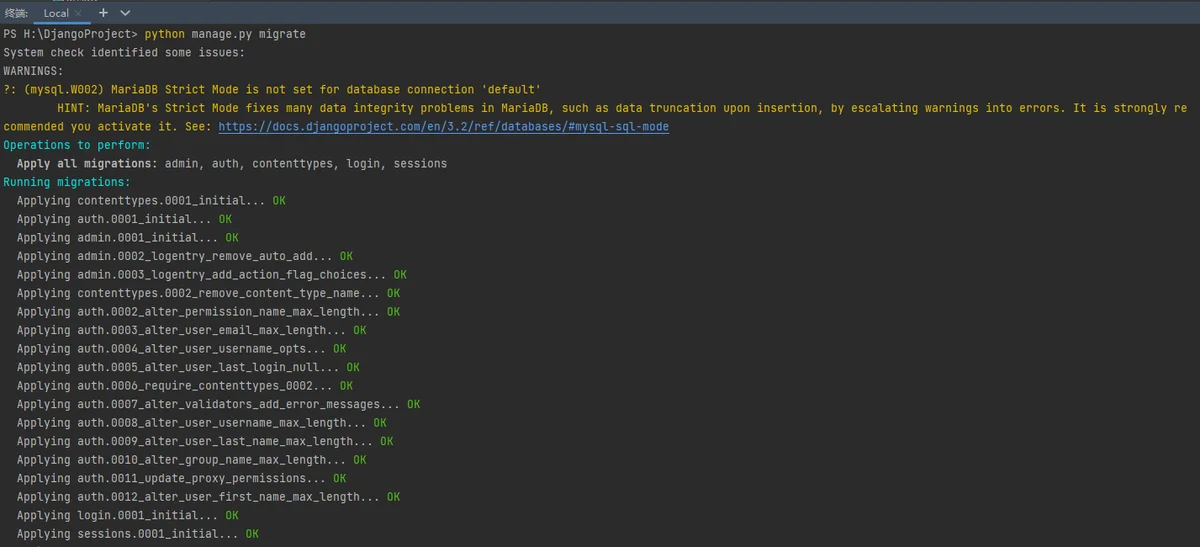Click the sessions.0001_initial migration line
The image size is (1200, 547).
[138, 534]
